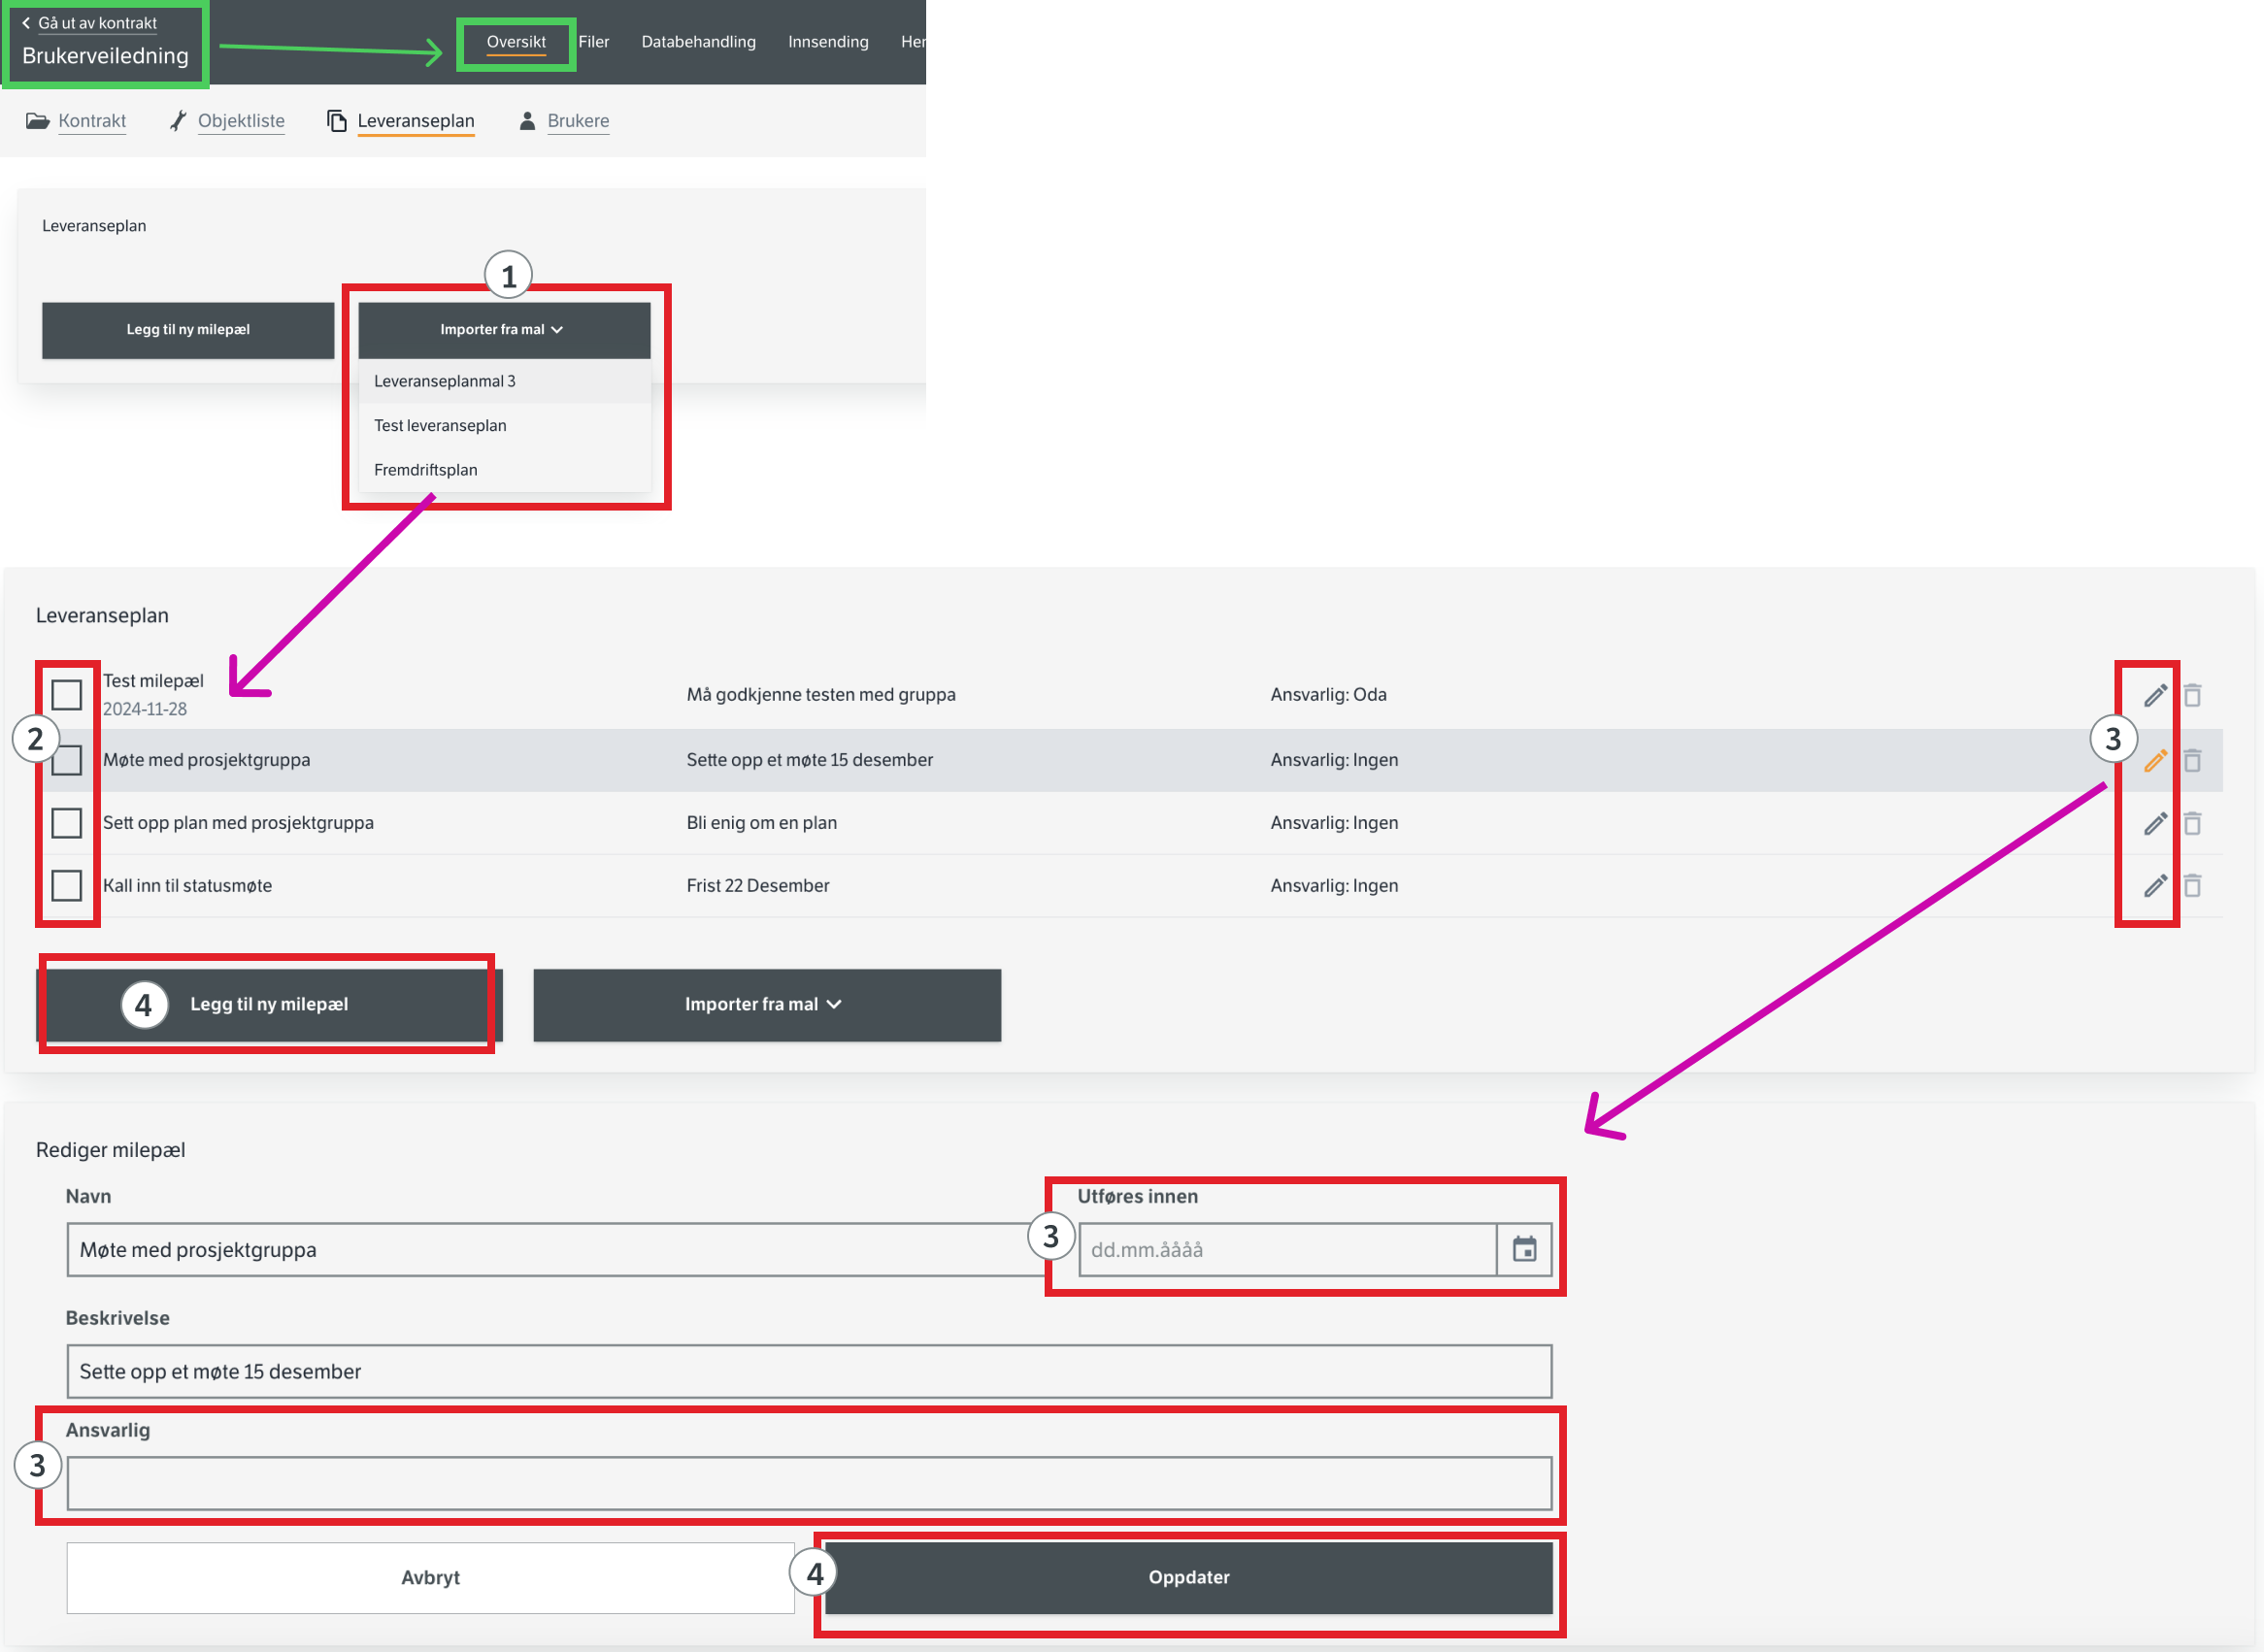Image resolution: width=2264 pixels, height=1652 pixels.
Task: Delete Test milepæl using trash icon
Action: pos(2192,695)
